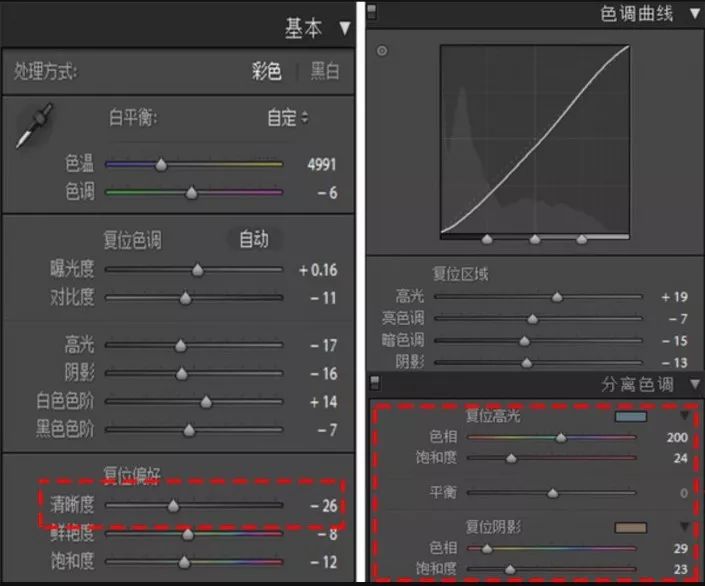Screen dimensions: 705x586
Task: Click the highlights hue value 200
Action: [677, 438]
